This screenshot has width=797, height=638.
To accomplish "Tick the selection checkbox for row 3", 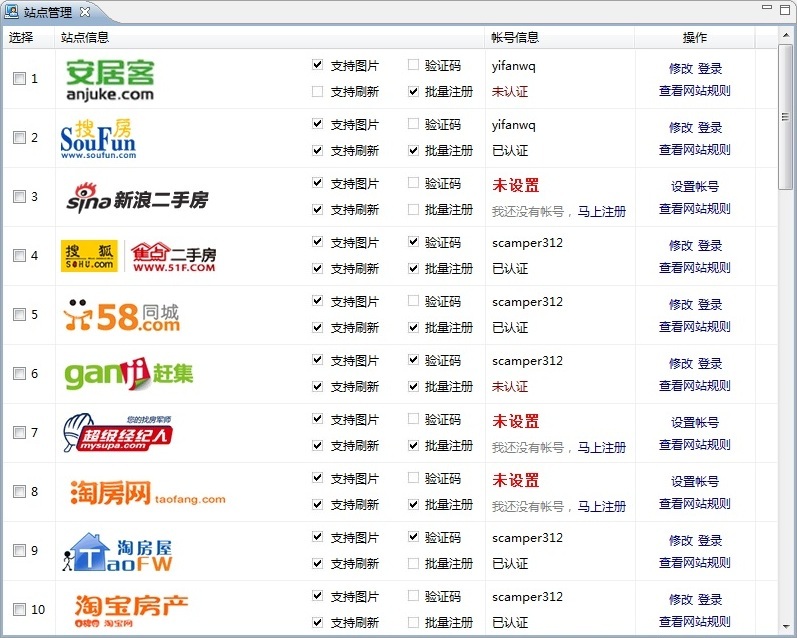I will point(19,196).
